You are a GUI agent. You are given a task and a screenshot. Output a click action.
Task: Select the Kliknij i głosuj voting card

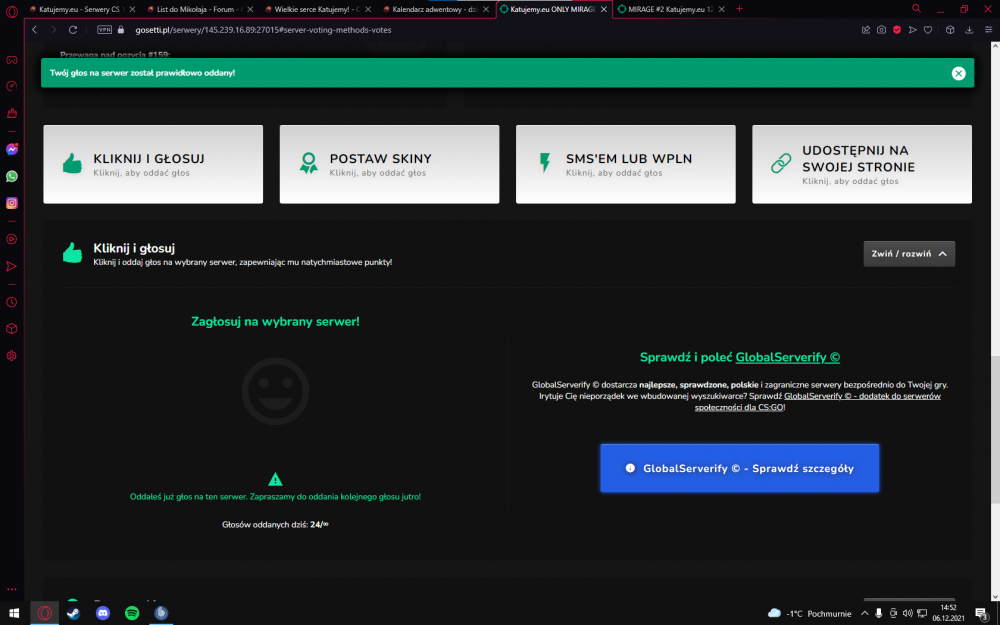(153, 165)
